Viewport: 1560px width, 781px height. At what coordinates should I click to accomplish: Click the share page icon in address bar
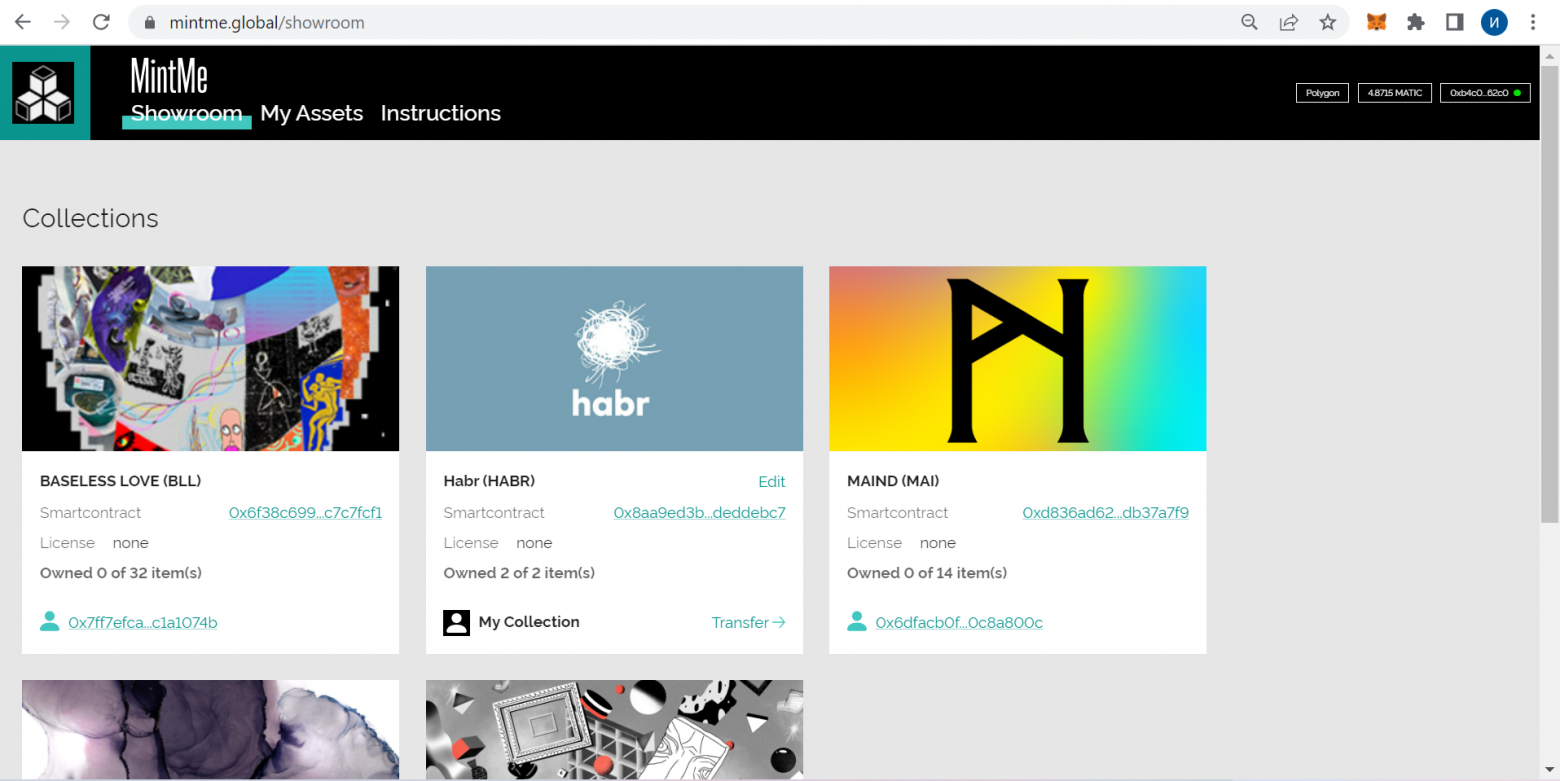pyautogui.click(x=1289, y=22)
